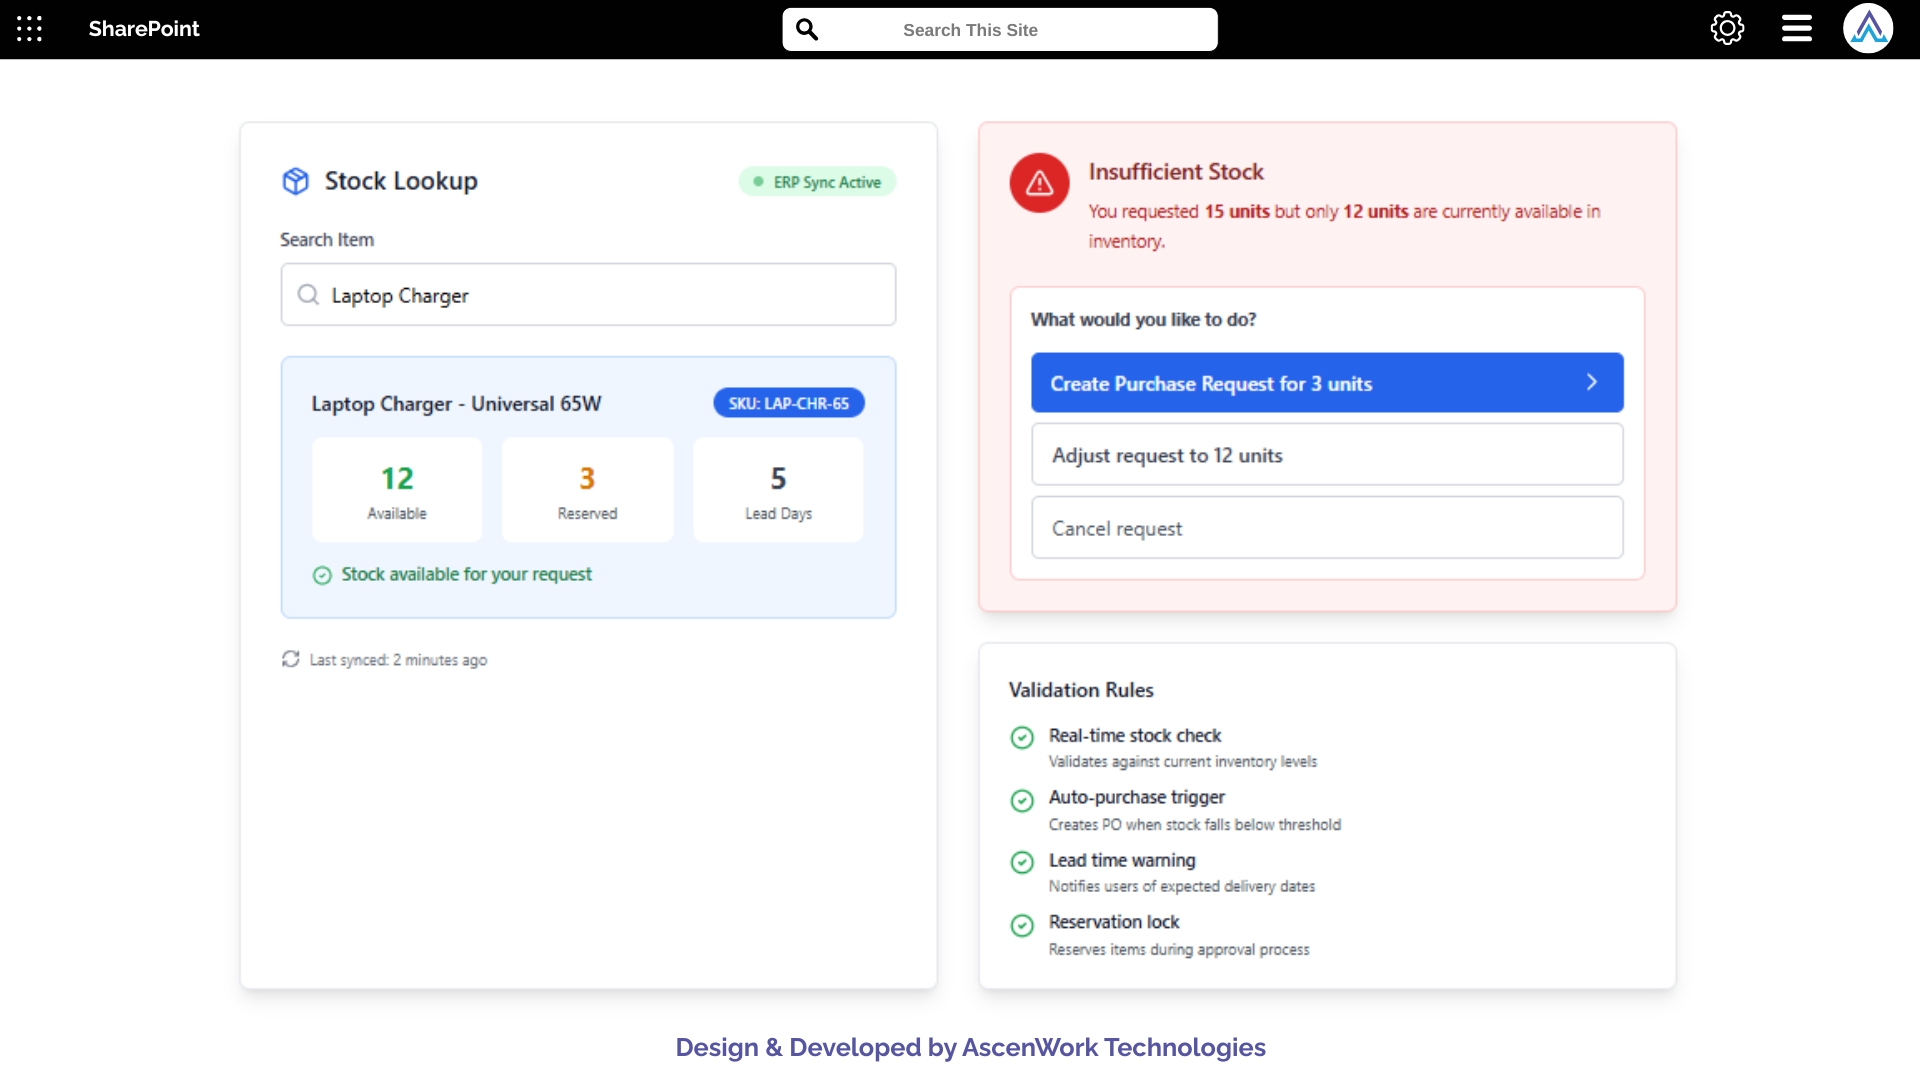
Task: Open the hamburger menu icon
Action: (1796, 29)
